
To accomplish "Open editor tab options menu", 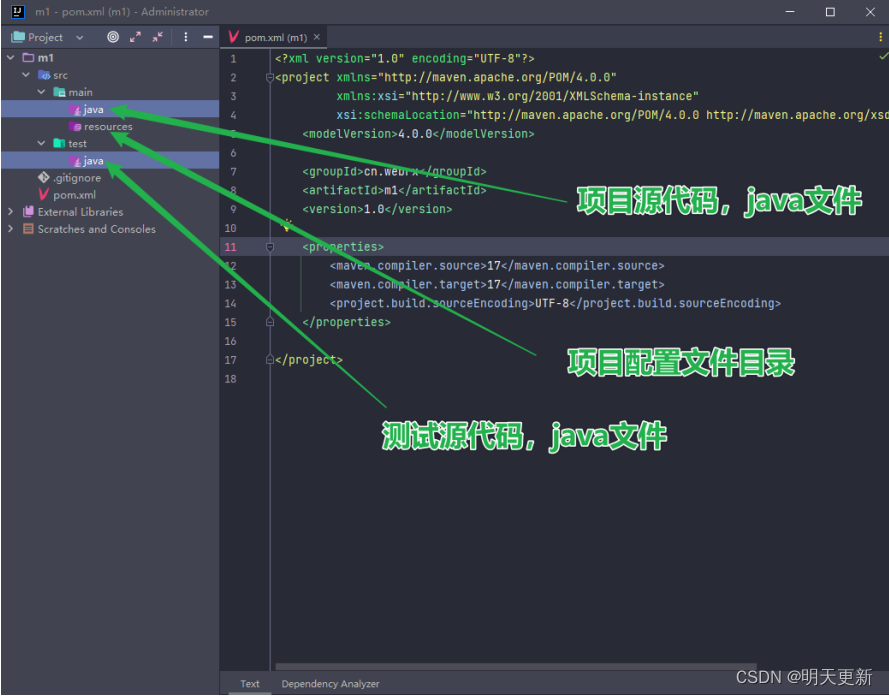I will pos(880,37).
